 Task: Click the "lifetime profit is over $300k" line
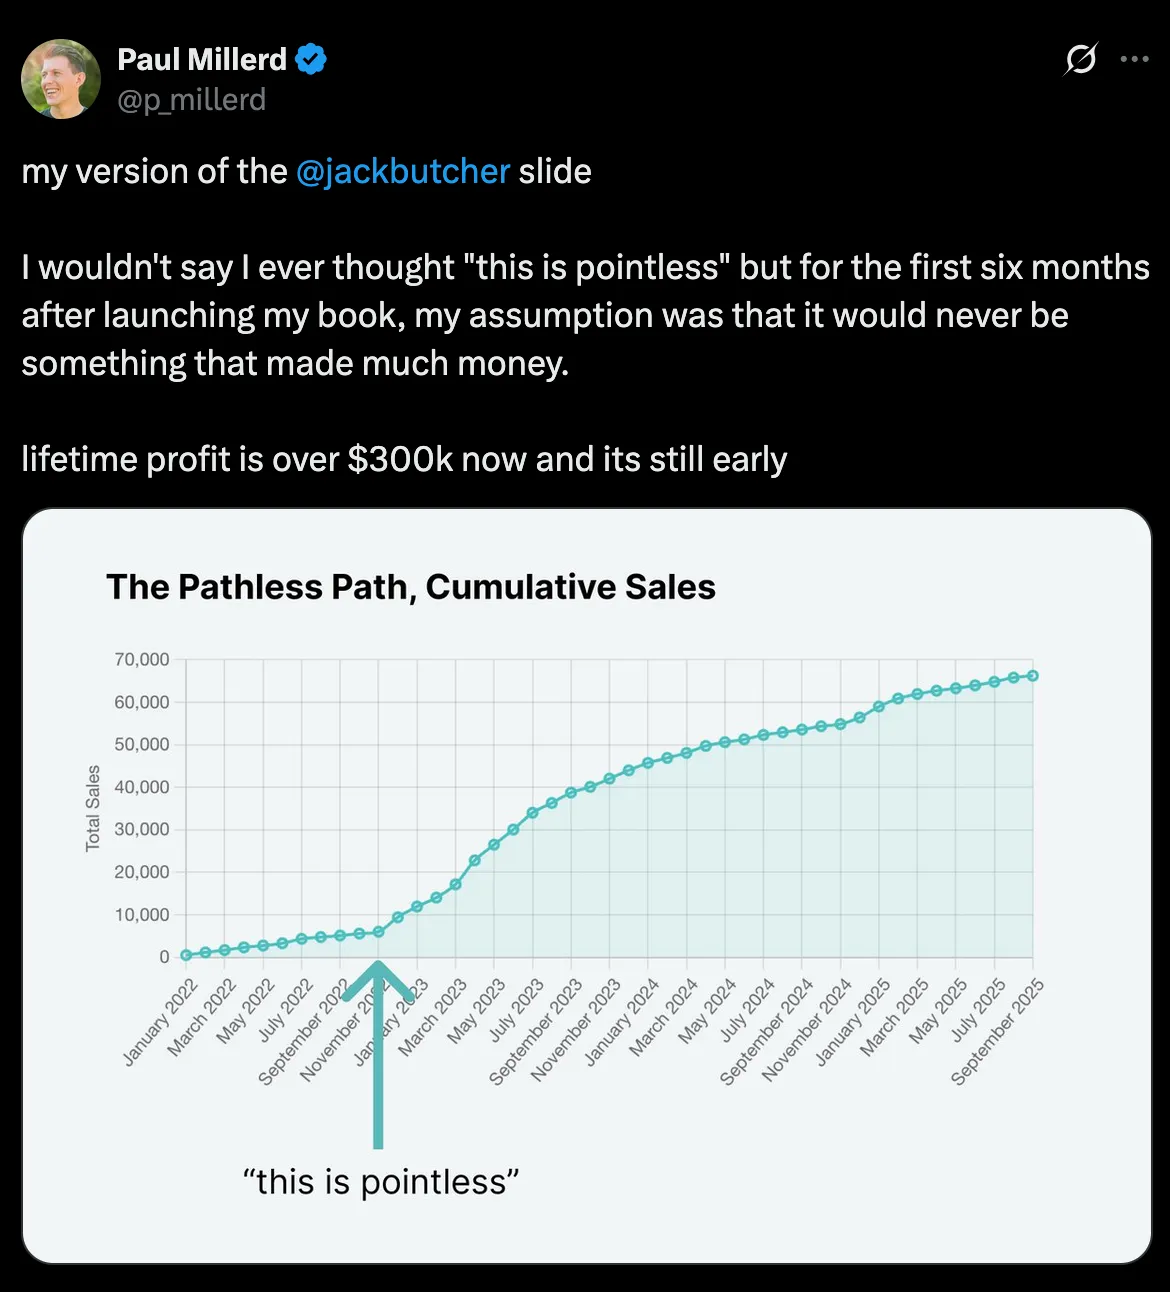coord(404,460)
